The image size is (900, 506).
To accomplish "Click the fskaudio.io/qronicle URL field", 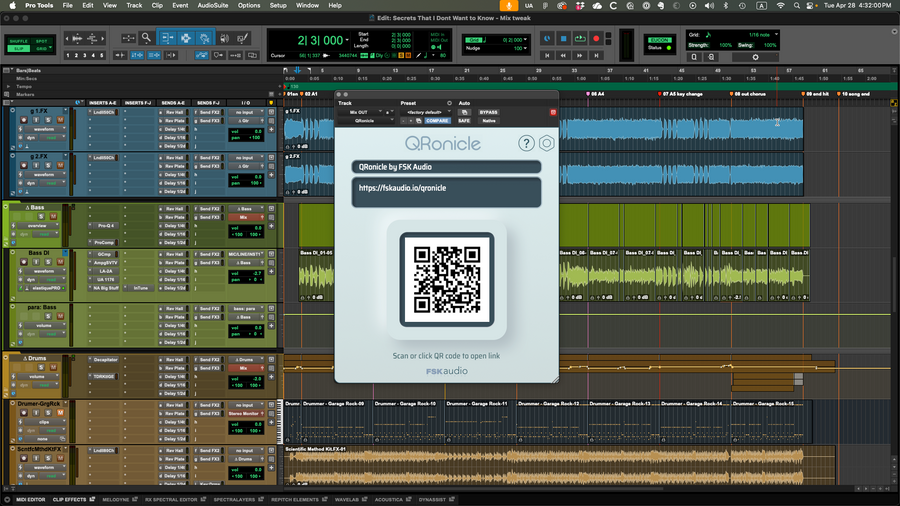I will pos(446,192).
